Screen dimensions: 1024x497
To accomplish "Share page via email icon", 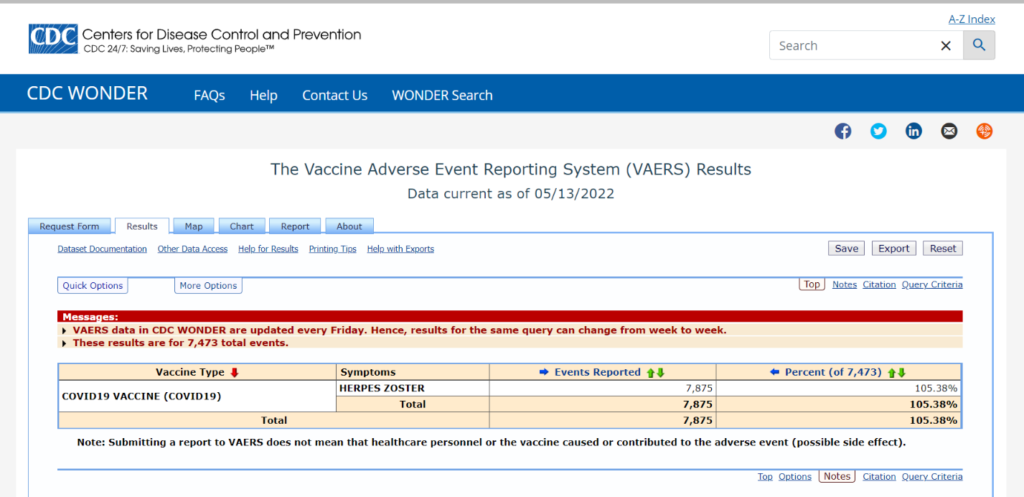I will (949, 131).
